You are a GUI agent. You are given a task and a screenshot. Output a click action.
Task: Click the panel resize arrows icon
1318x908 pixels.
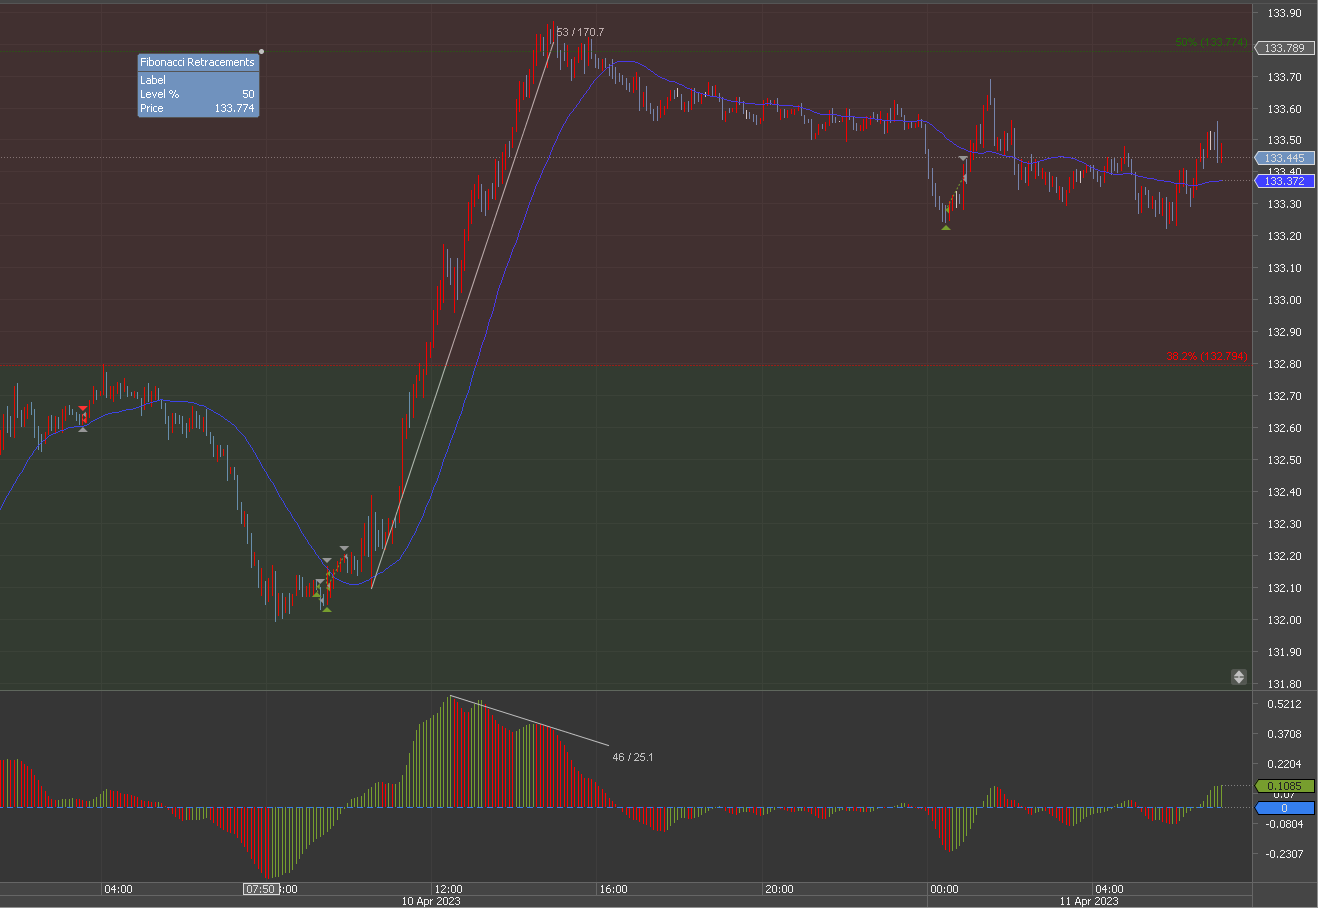1238,677
